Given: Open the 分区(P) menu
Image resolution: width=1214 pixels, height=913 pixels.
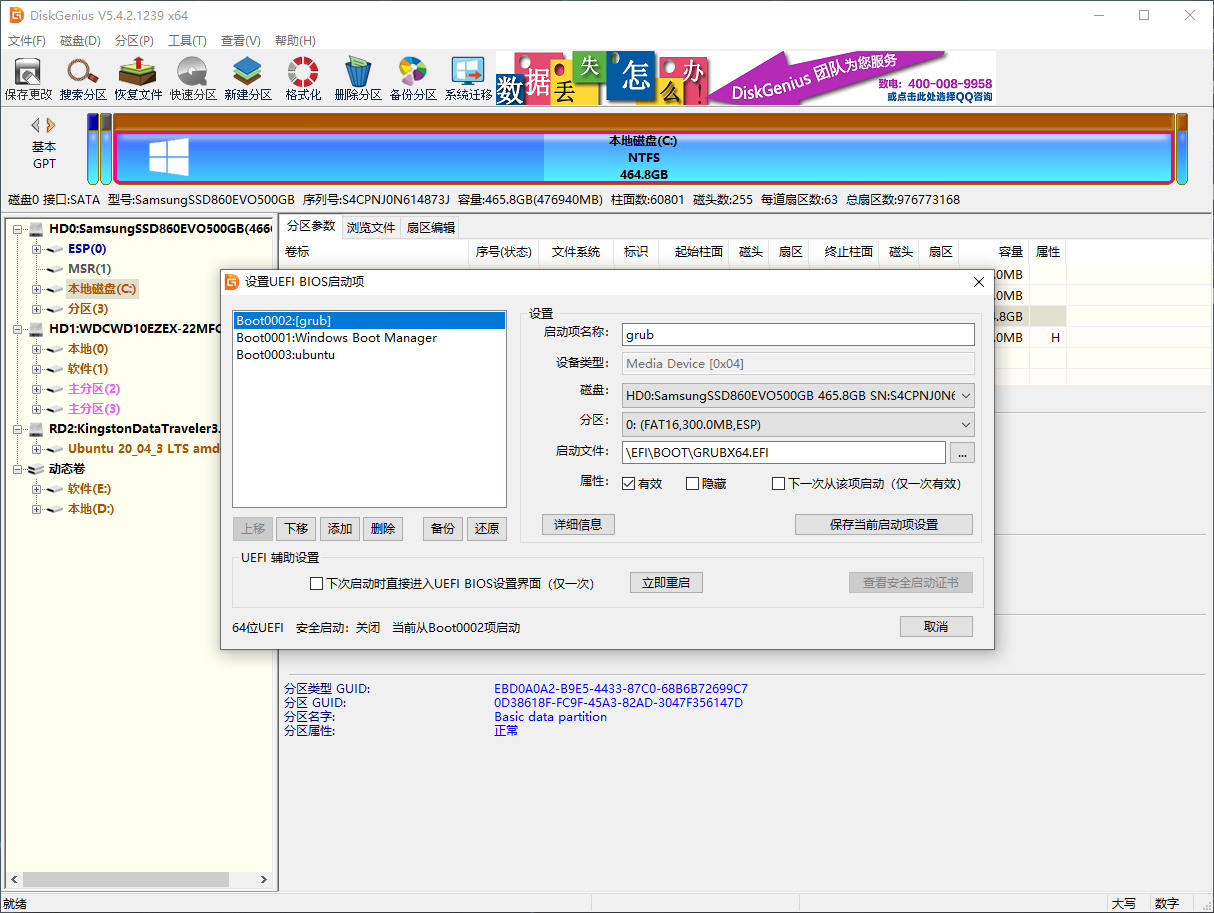Looking at the screenshot, I should pyautogui.click(x=134, y=41).
